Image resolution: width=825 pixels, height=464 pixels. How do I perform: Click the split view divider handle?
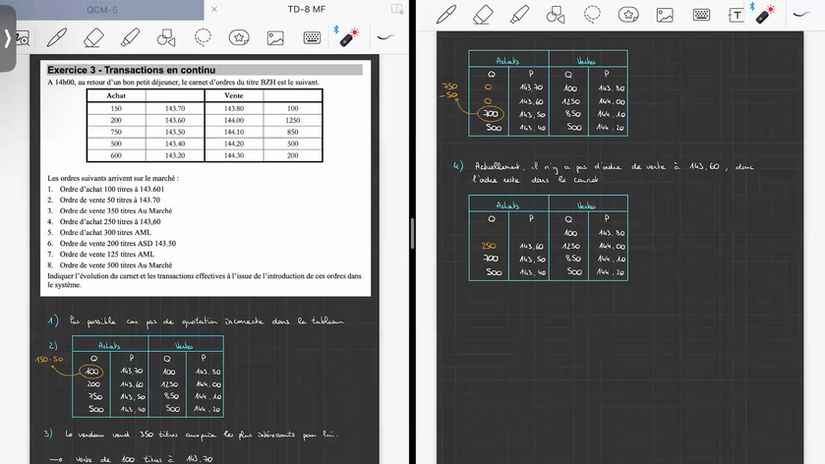412,233
